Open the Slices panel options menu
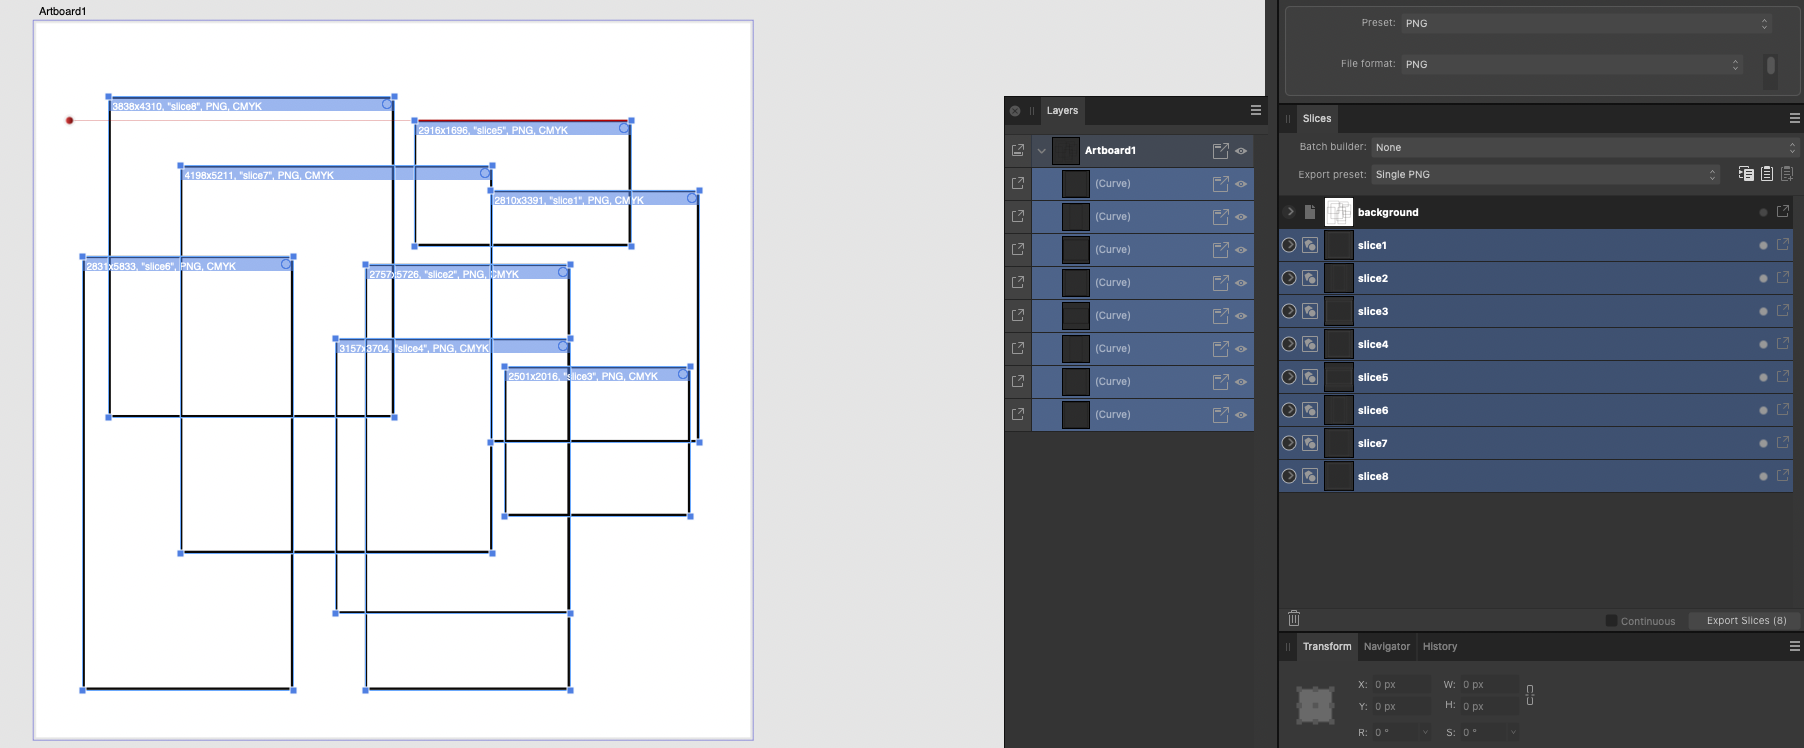The height and width of the screenshot is (748, 1804). pos(1795,118)
